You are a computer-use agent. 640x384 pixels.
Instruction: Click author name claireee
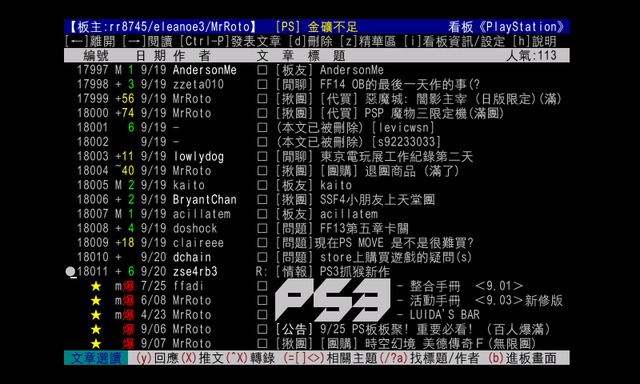[x=198, y=243]
